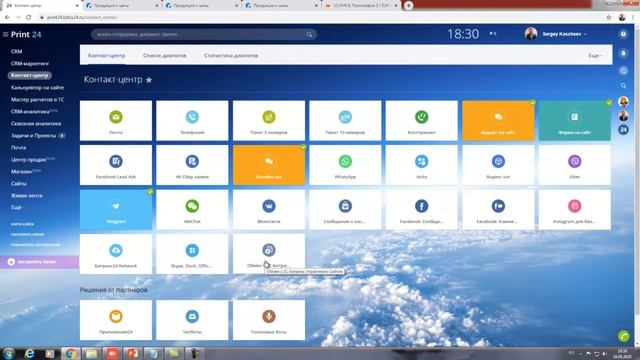
Task: Switch to the Статистика диалогов tab
Action: [x=231, y=55]
